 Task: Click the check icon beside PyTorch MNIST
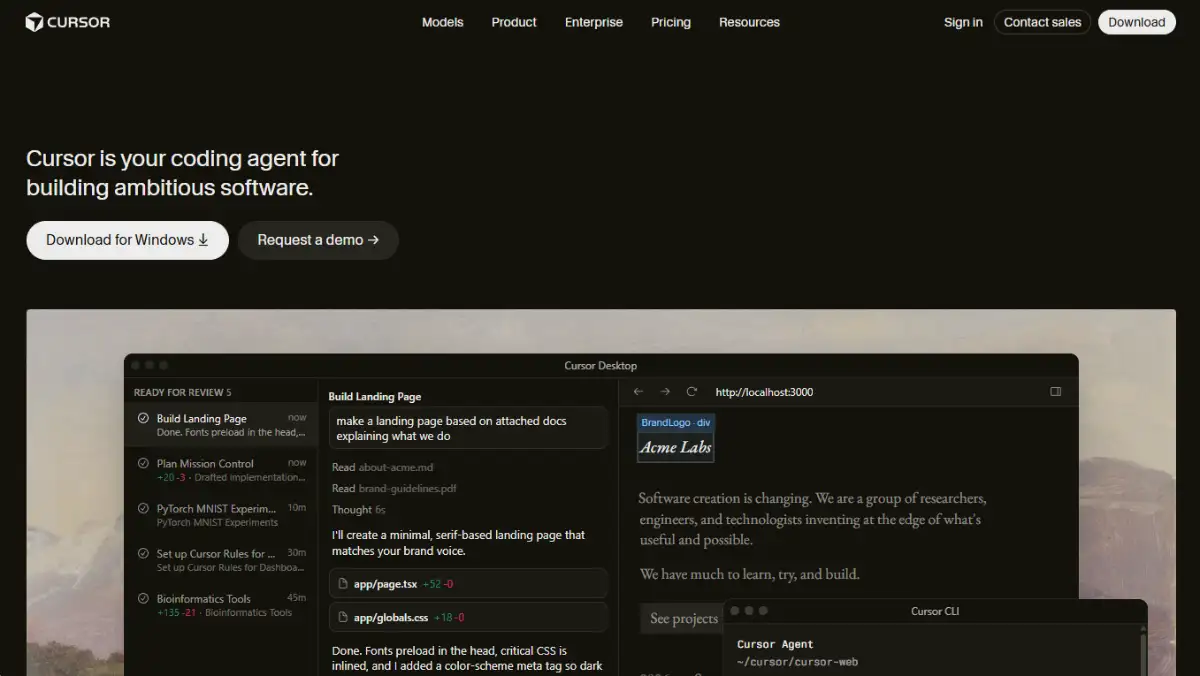(143, 508)
